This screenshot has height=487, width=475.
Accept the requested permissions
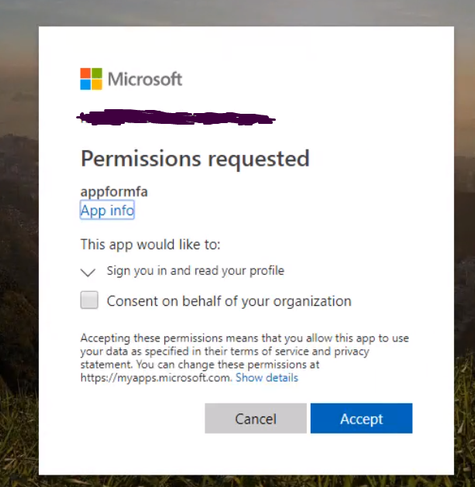[x=361, y=418]
